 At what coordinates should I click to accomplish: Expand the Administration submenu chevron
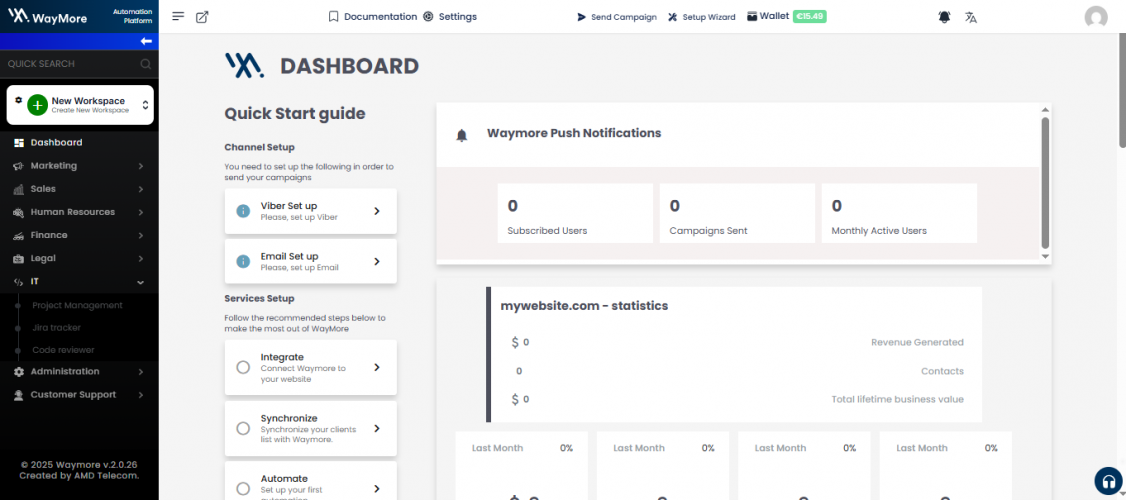coord(141,371)
